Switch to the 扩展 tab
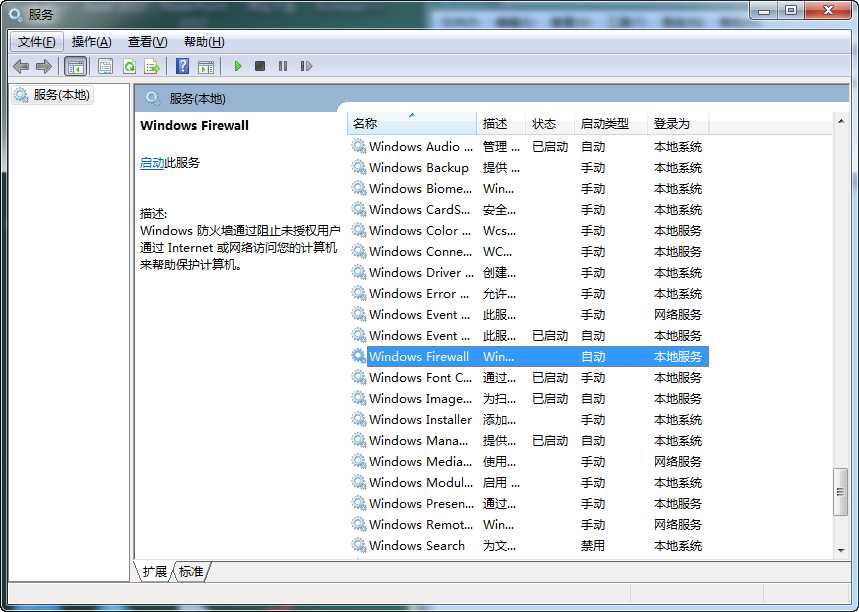Screen dimensions: 859x612 click(x=154, y=571)
